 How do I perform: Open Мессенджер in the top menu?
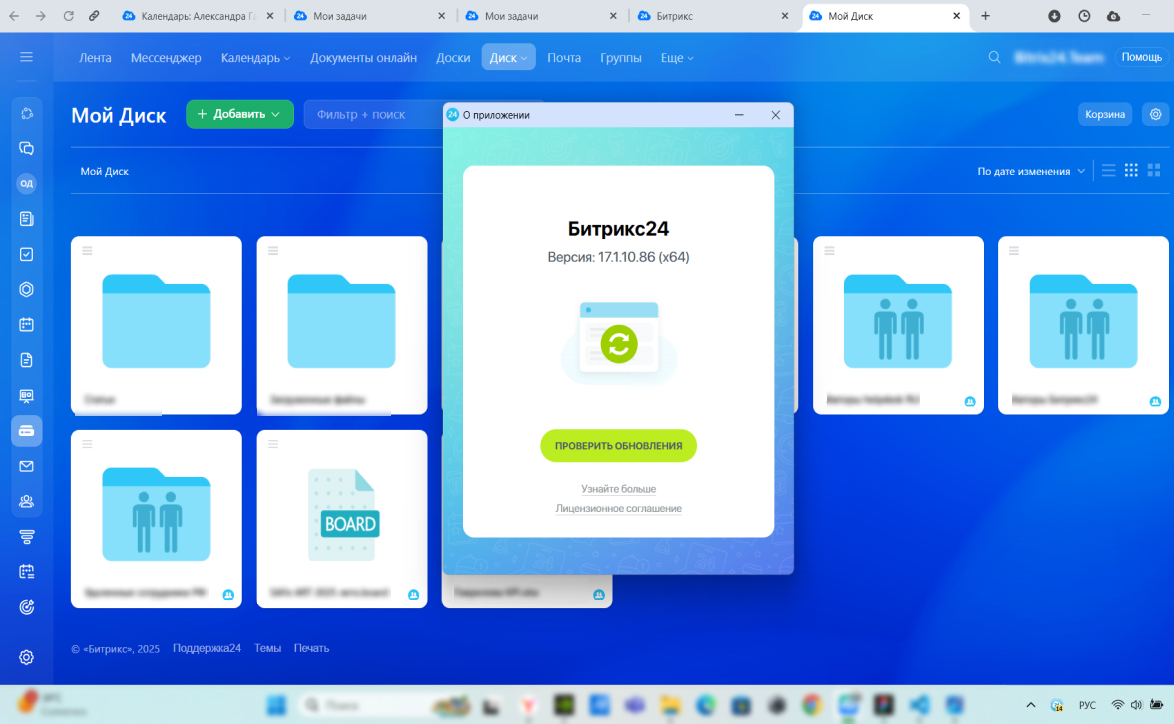pyautogui.click(x=166, y=58)
